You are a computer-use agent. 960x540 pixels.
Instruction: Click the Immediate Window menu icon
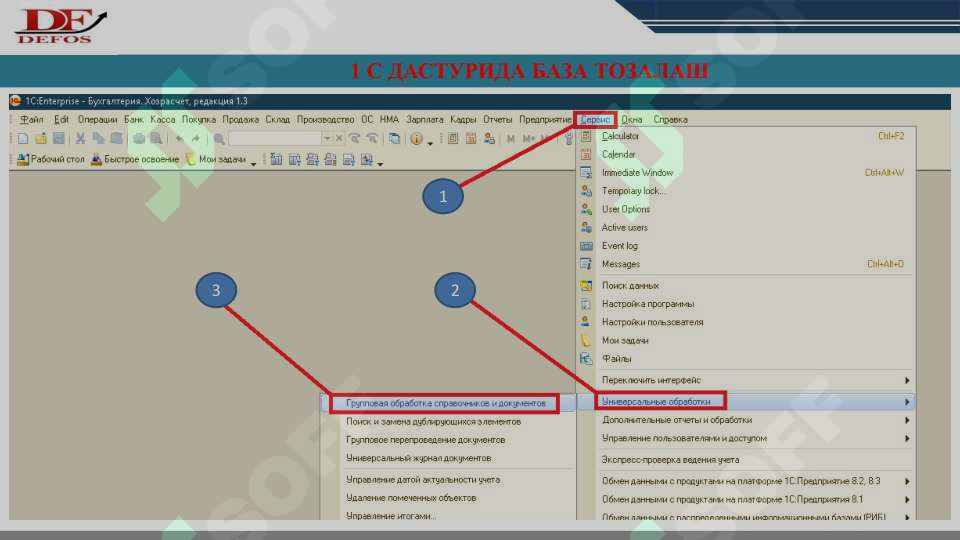[586, 173]
